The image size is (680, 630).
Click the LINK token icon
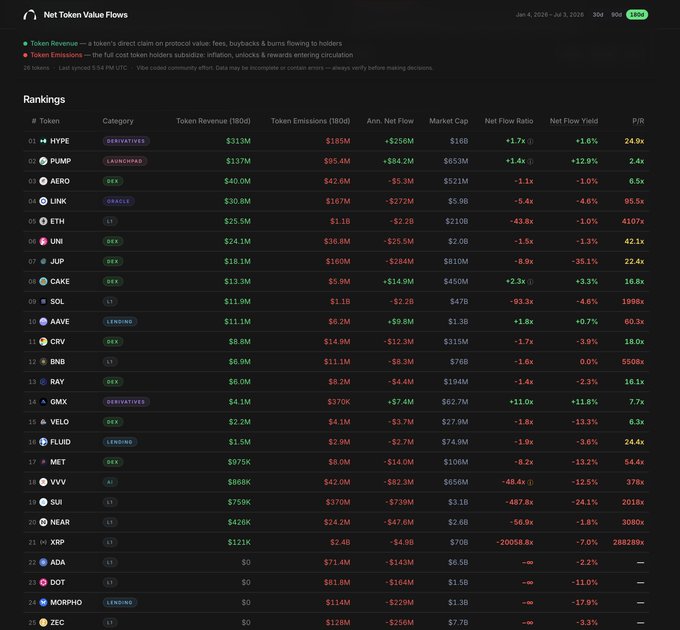tap(43, 201)
